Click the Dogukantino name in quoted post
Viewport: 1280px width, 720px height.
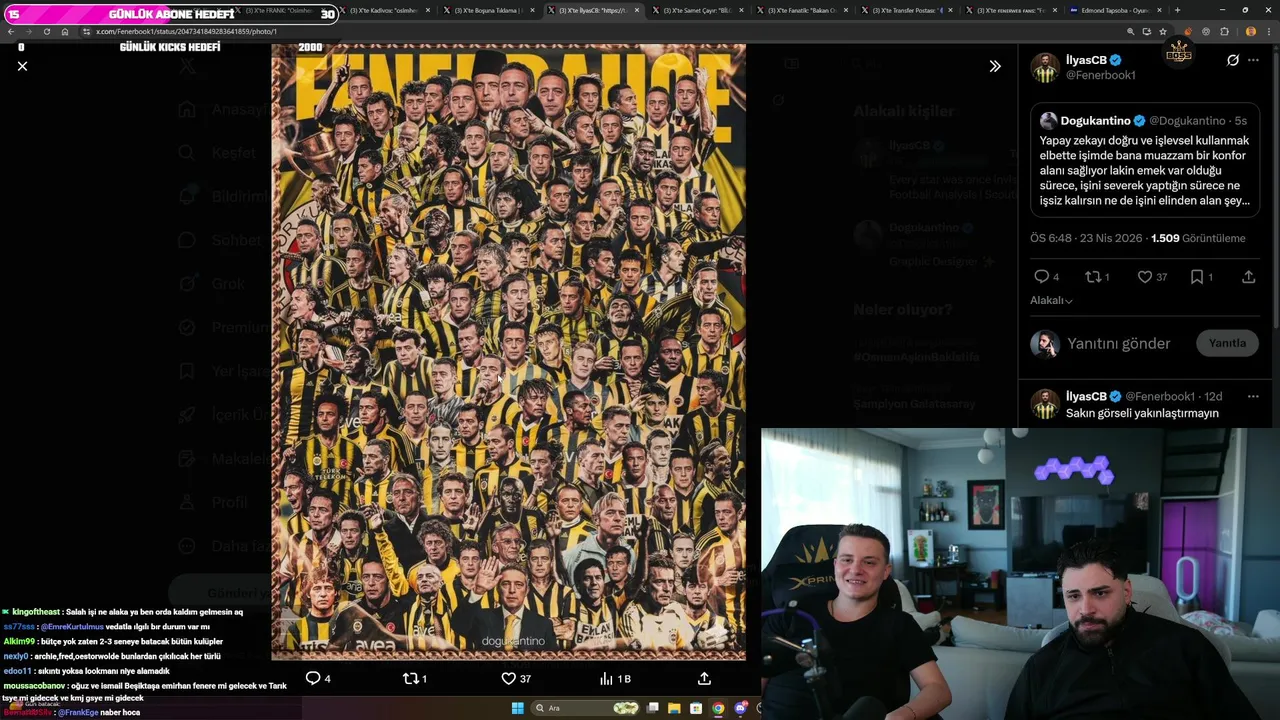tap(1095, 121)
